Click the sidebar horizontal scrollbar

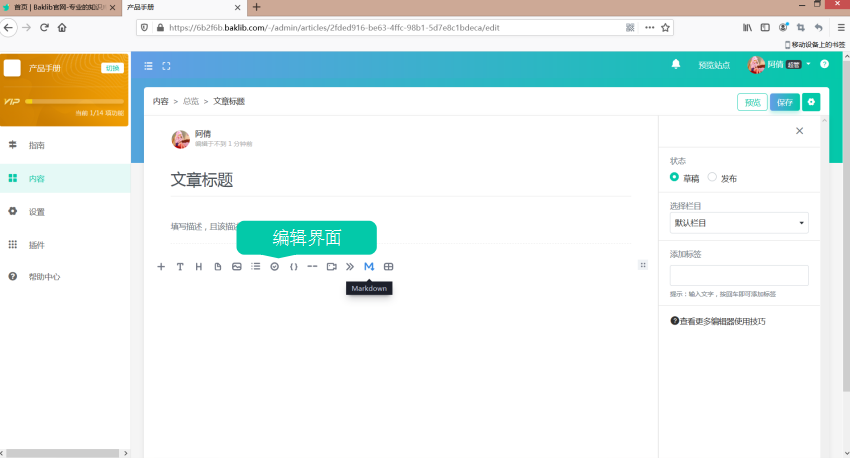[63, 453]
